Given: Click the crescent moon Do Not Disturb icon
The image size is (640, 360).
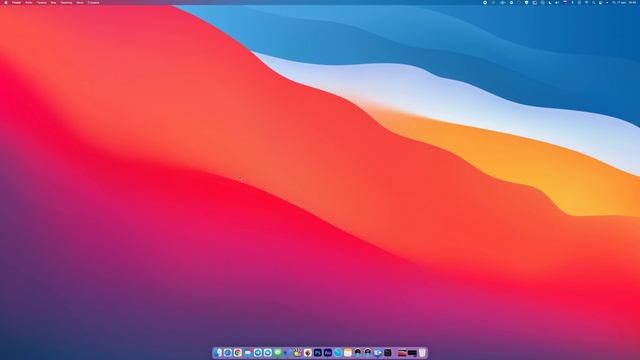Looking at the screenshot, I should pos(550,2).
